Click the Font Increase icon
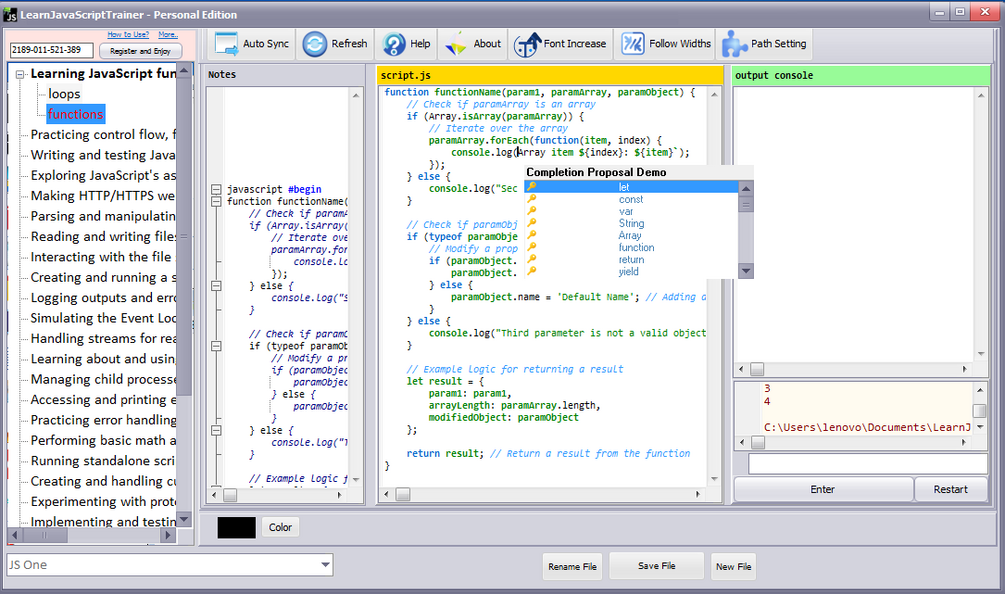This screenshot has height=594, width=1005. (527, 44)
